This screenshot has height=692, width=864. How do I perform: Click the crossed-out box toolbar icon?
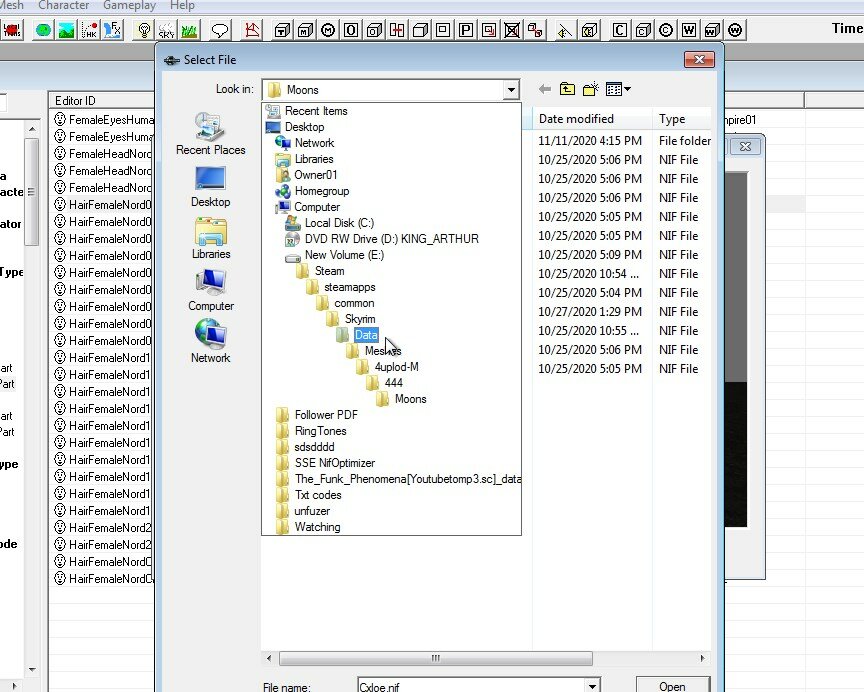pyautogui.click(x=512, y=30)
